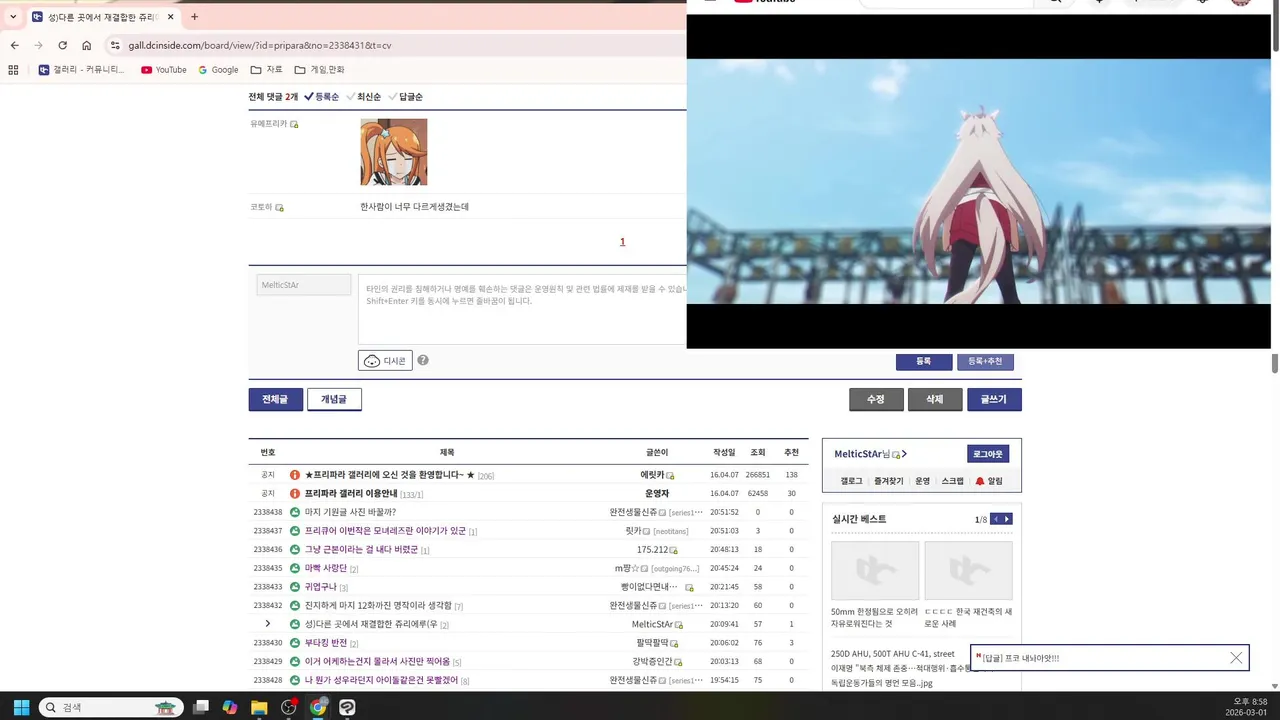The width and height of the screenshot is (1280, 720).
Task: Open the Chrome apps grid shortcut
Action: point(13,70)
